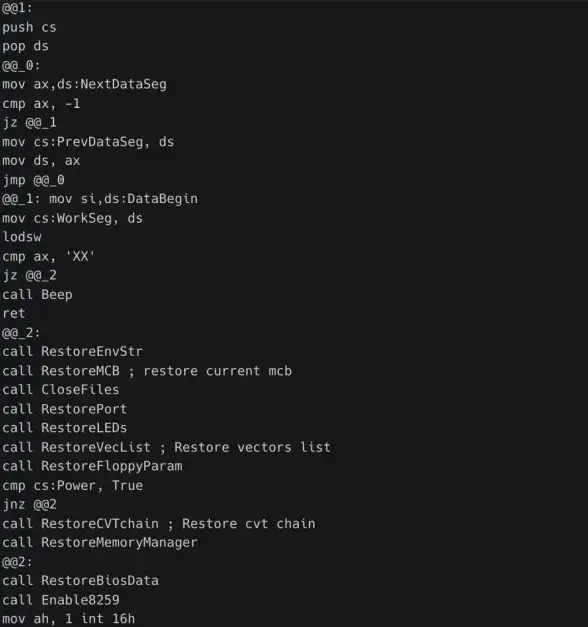Click the 'lodsw' instruction
The image size is (588, 627).
[22, 237]
